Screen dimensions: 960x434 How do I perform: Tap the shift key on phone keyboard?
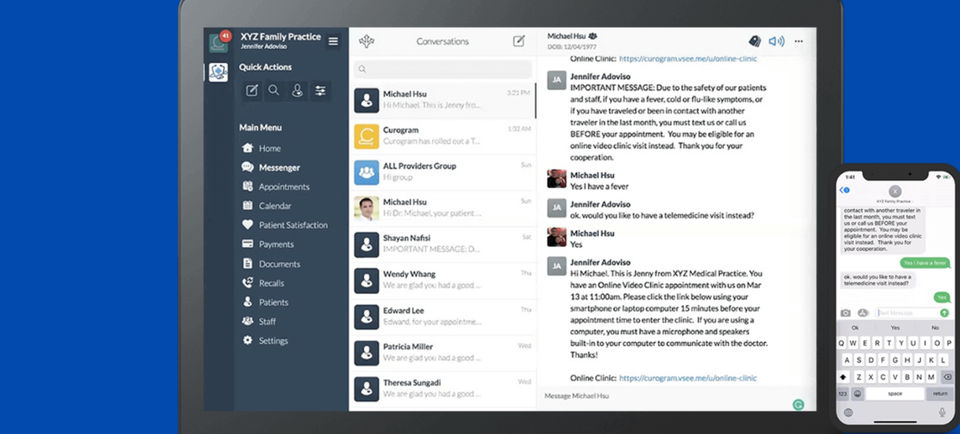click(x=843, y=376)
